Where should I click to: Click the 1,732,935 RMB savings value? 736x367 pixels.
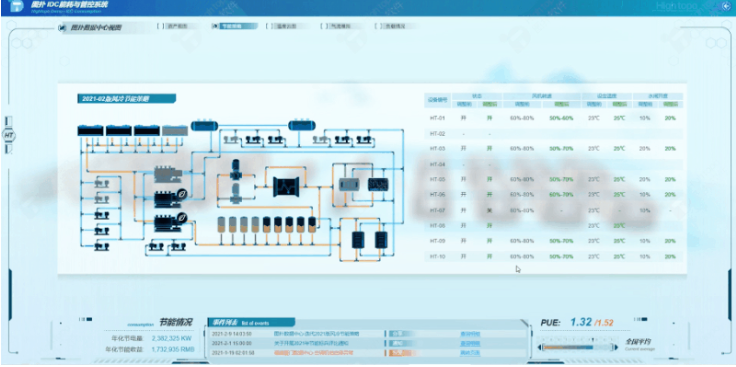tap(173, 349)
